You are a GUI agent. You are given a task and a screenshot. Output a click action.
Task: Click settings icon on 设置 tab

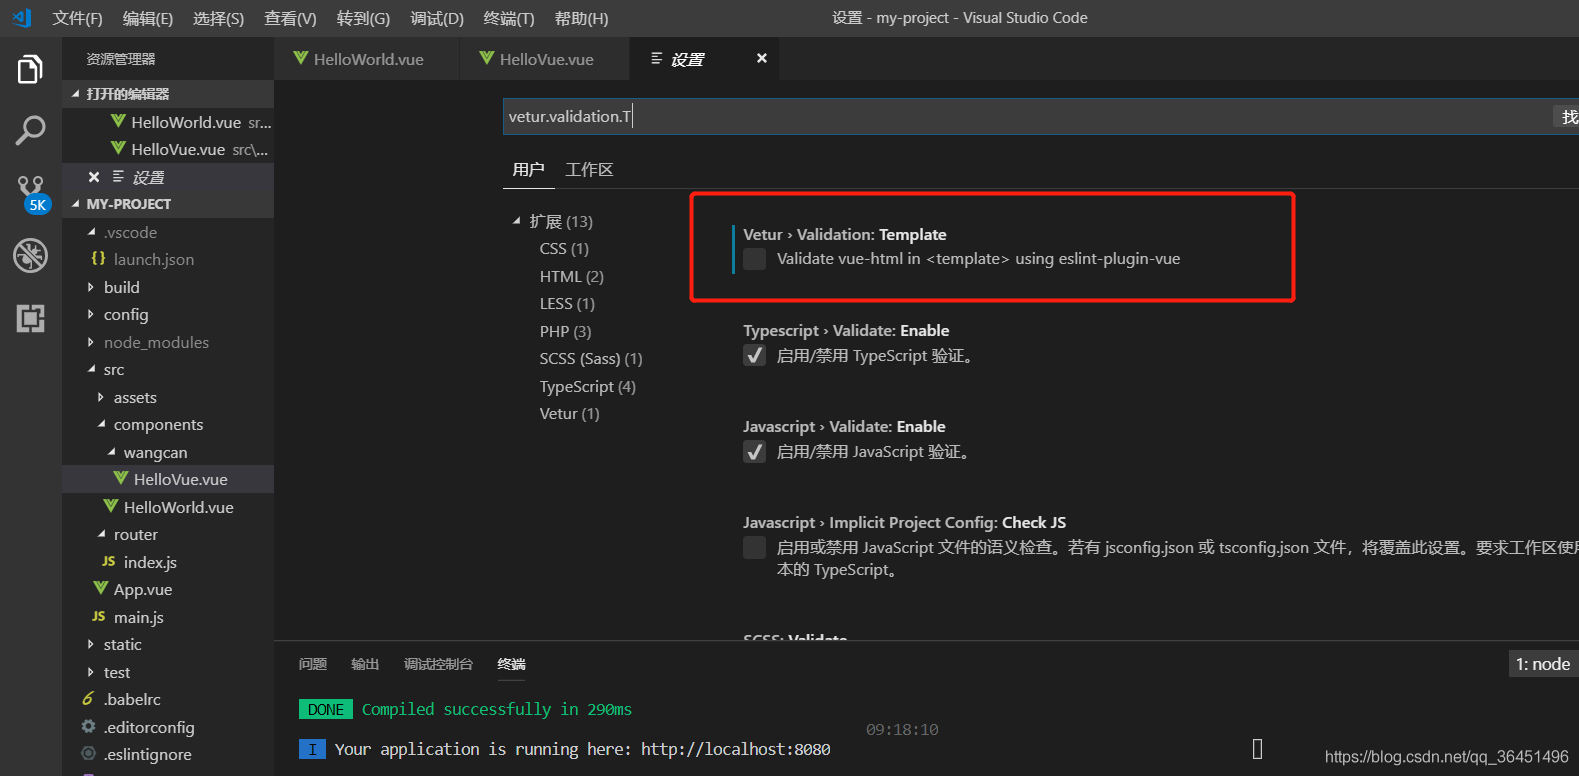(x=657, y=59)
